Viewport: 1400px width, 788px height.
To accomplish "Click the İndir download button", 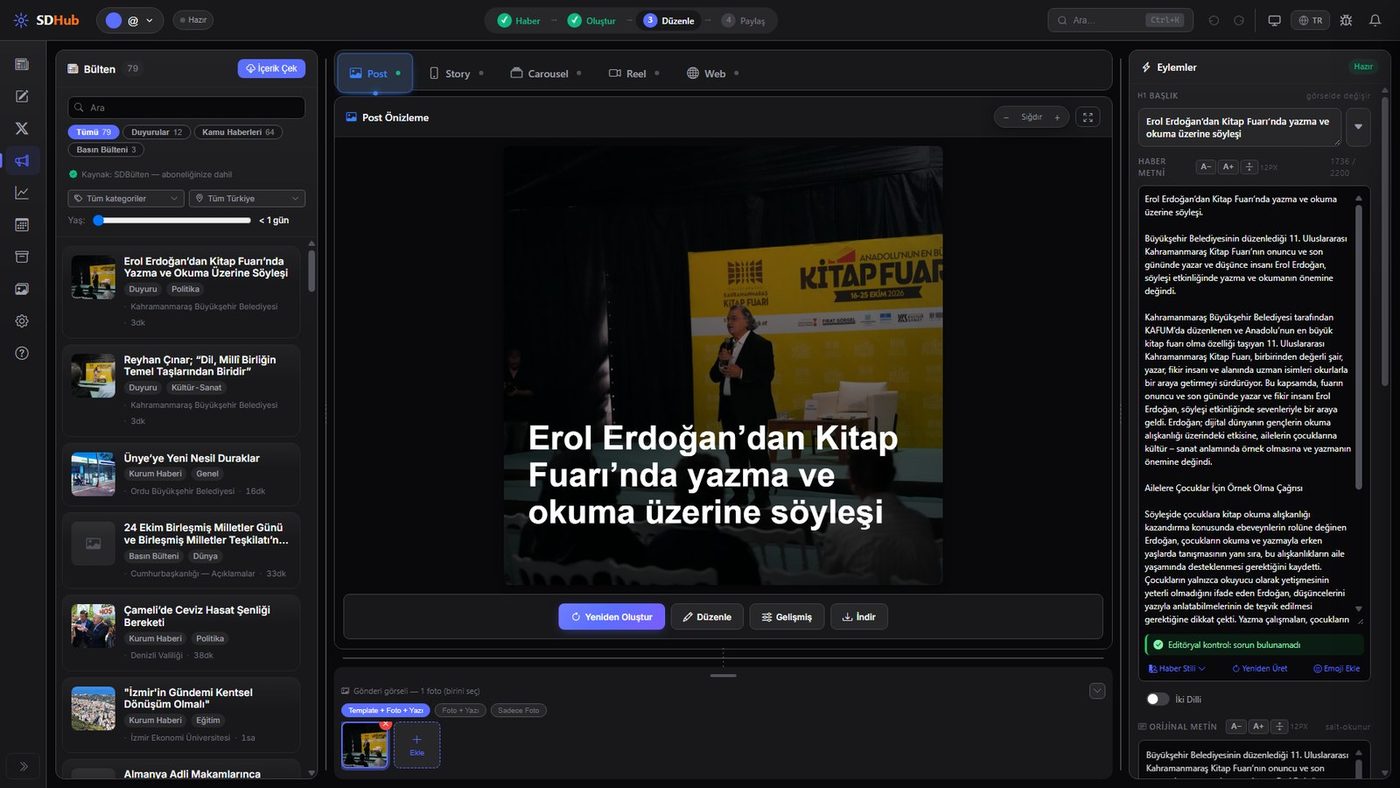I will tap(859, 617).
